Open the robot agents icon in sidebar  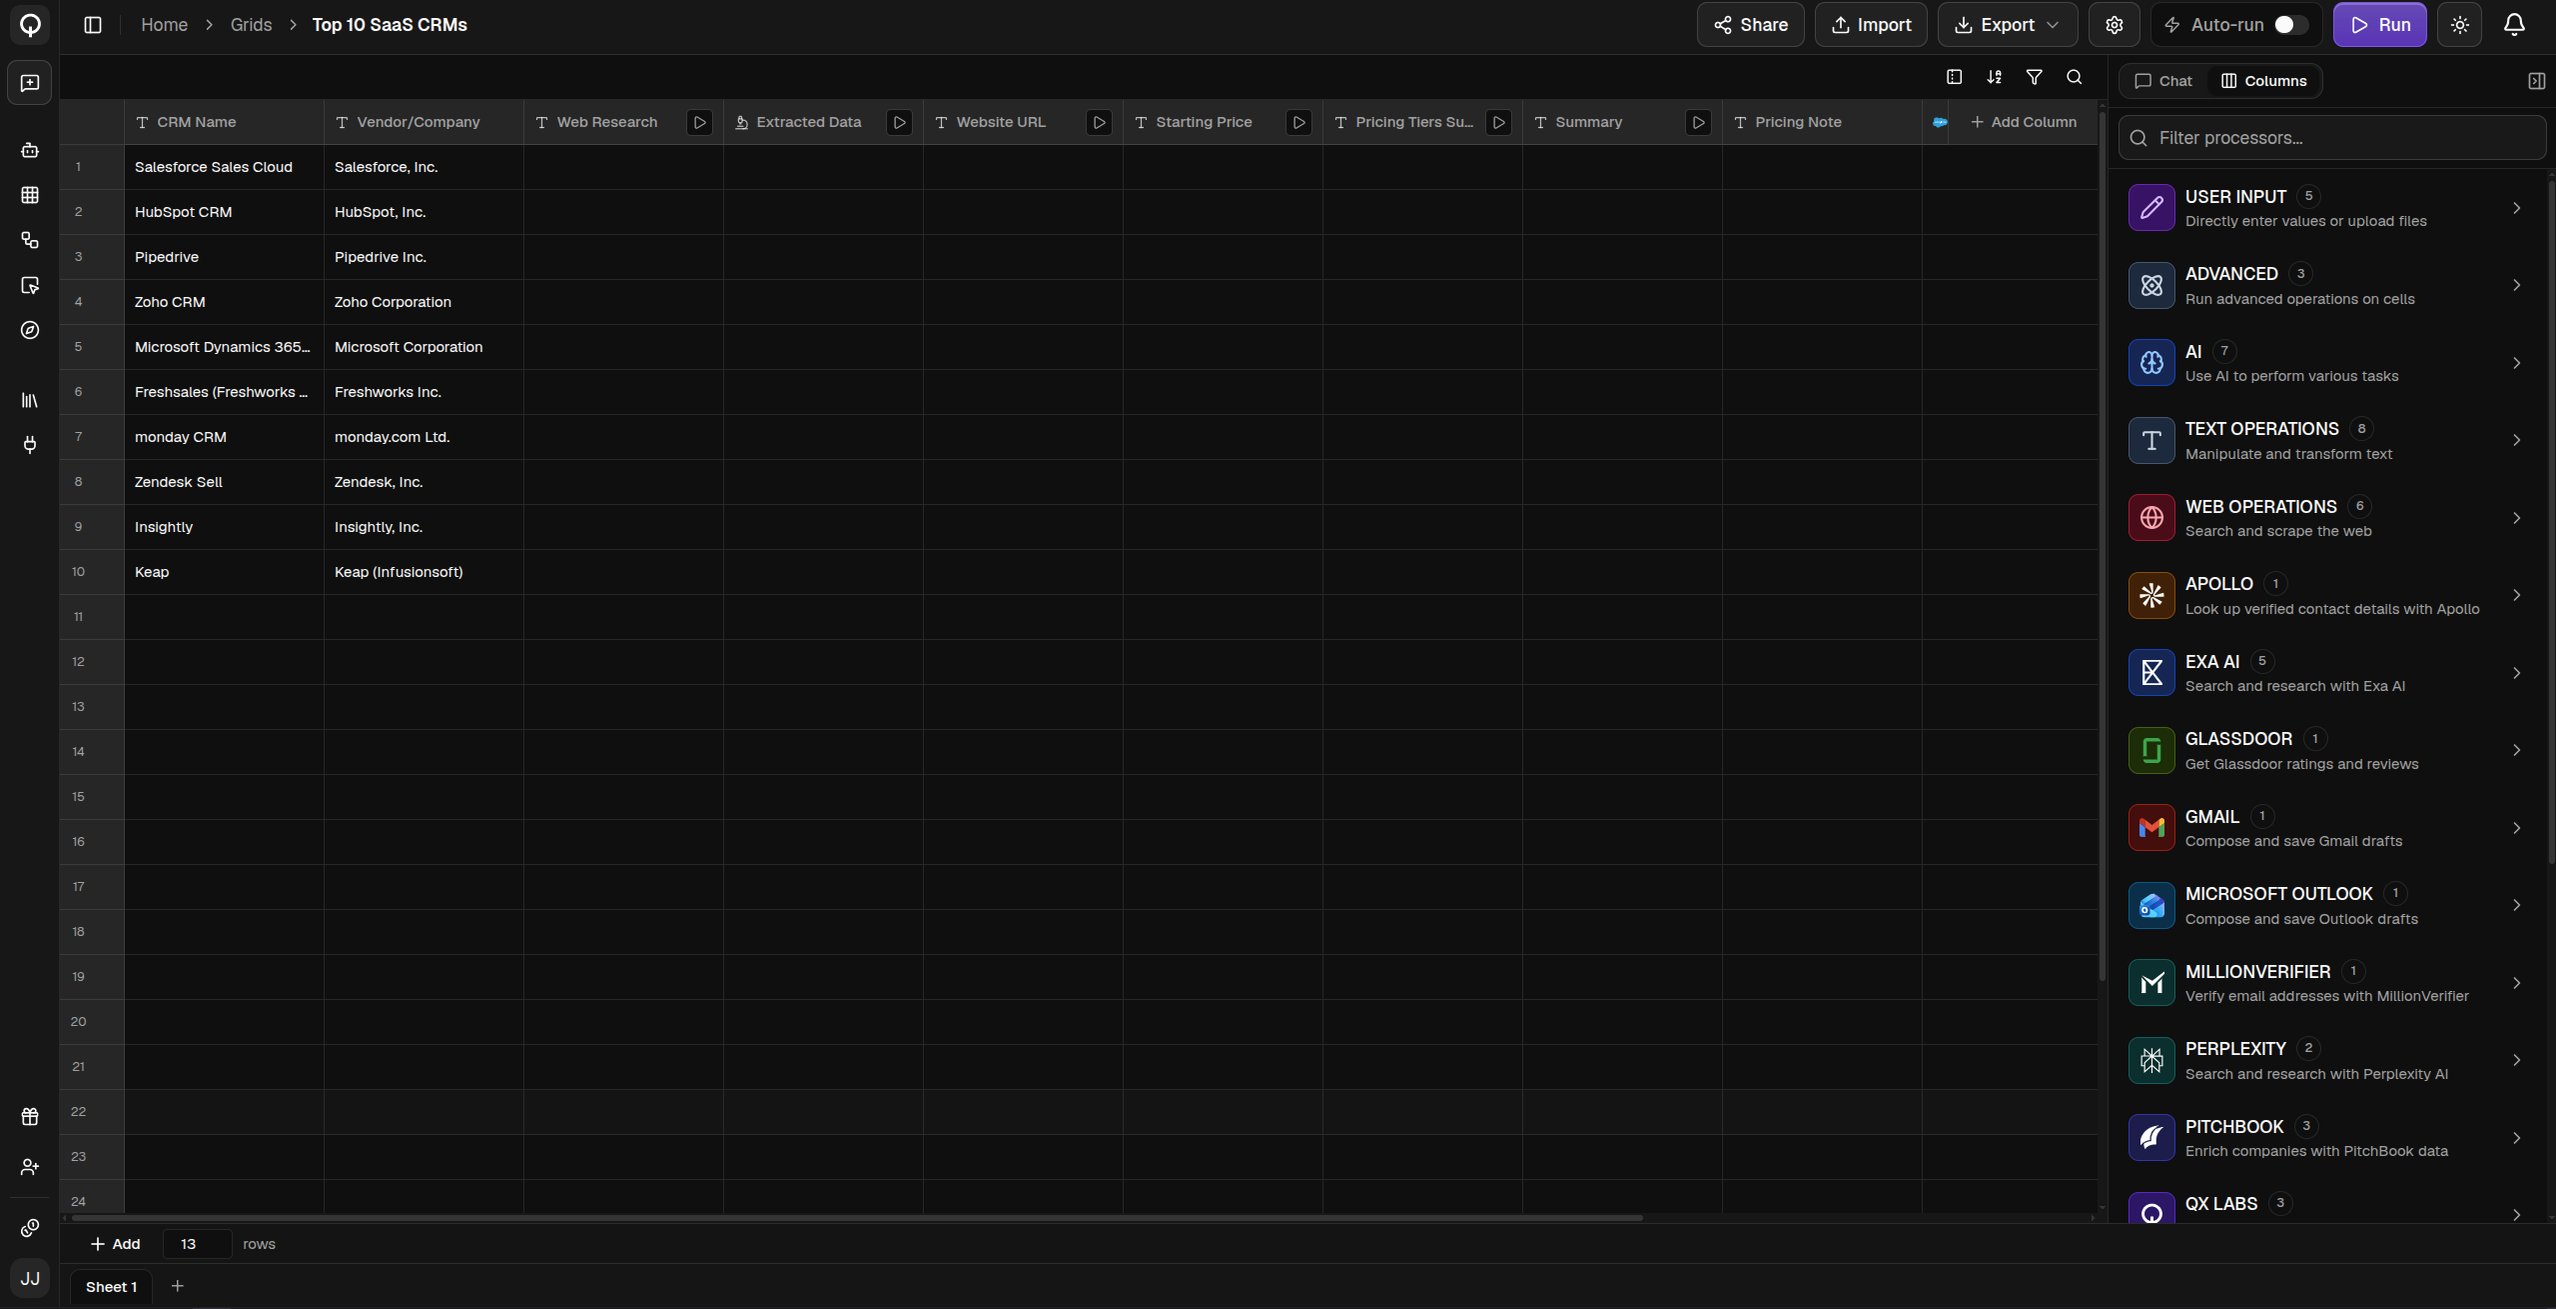pyautogui.click(x=30, y=150)
